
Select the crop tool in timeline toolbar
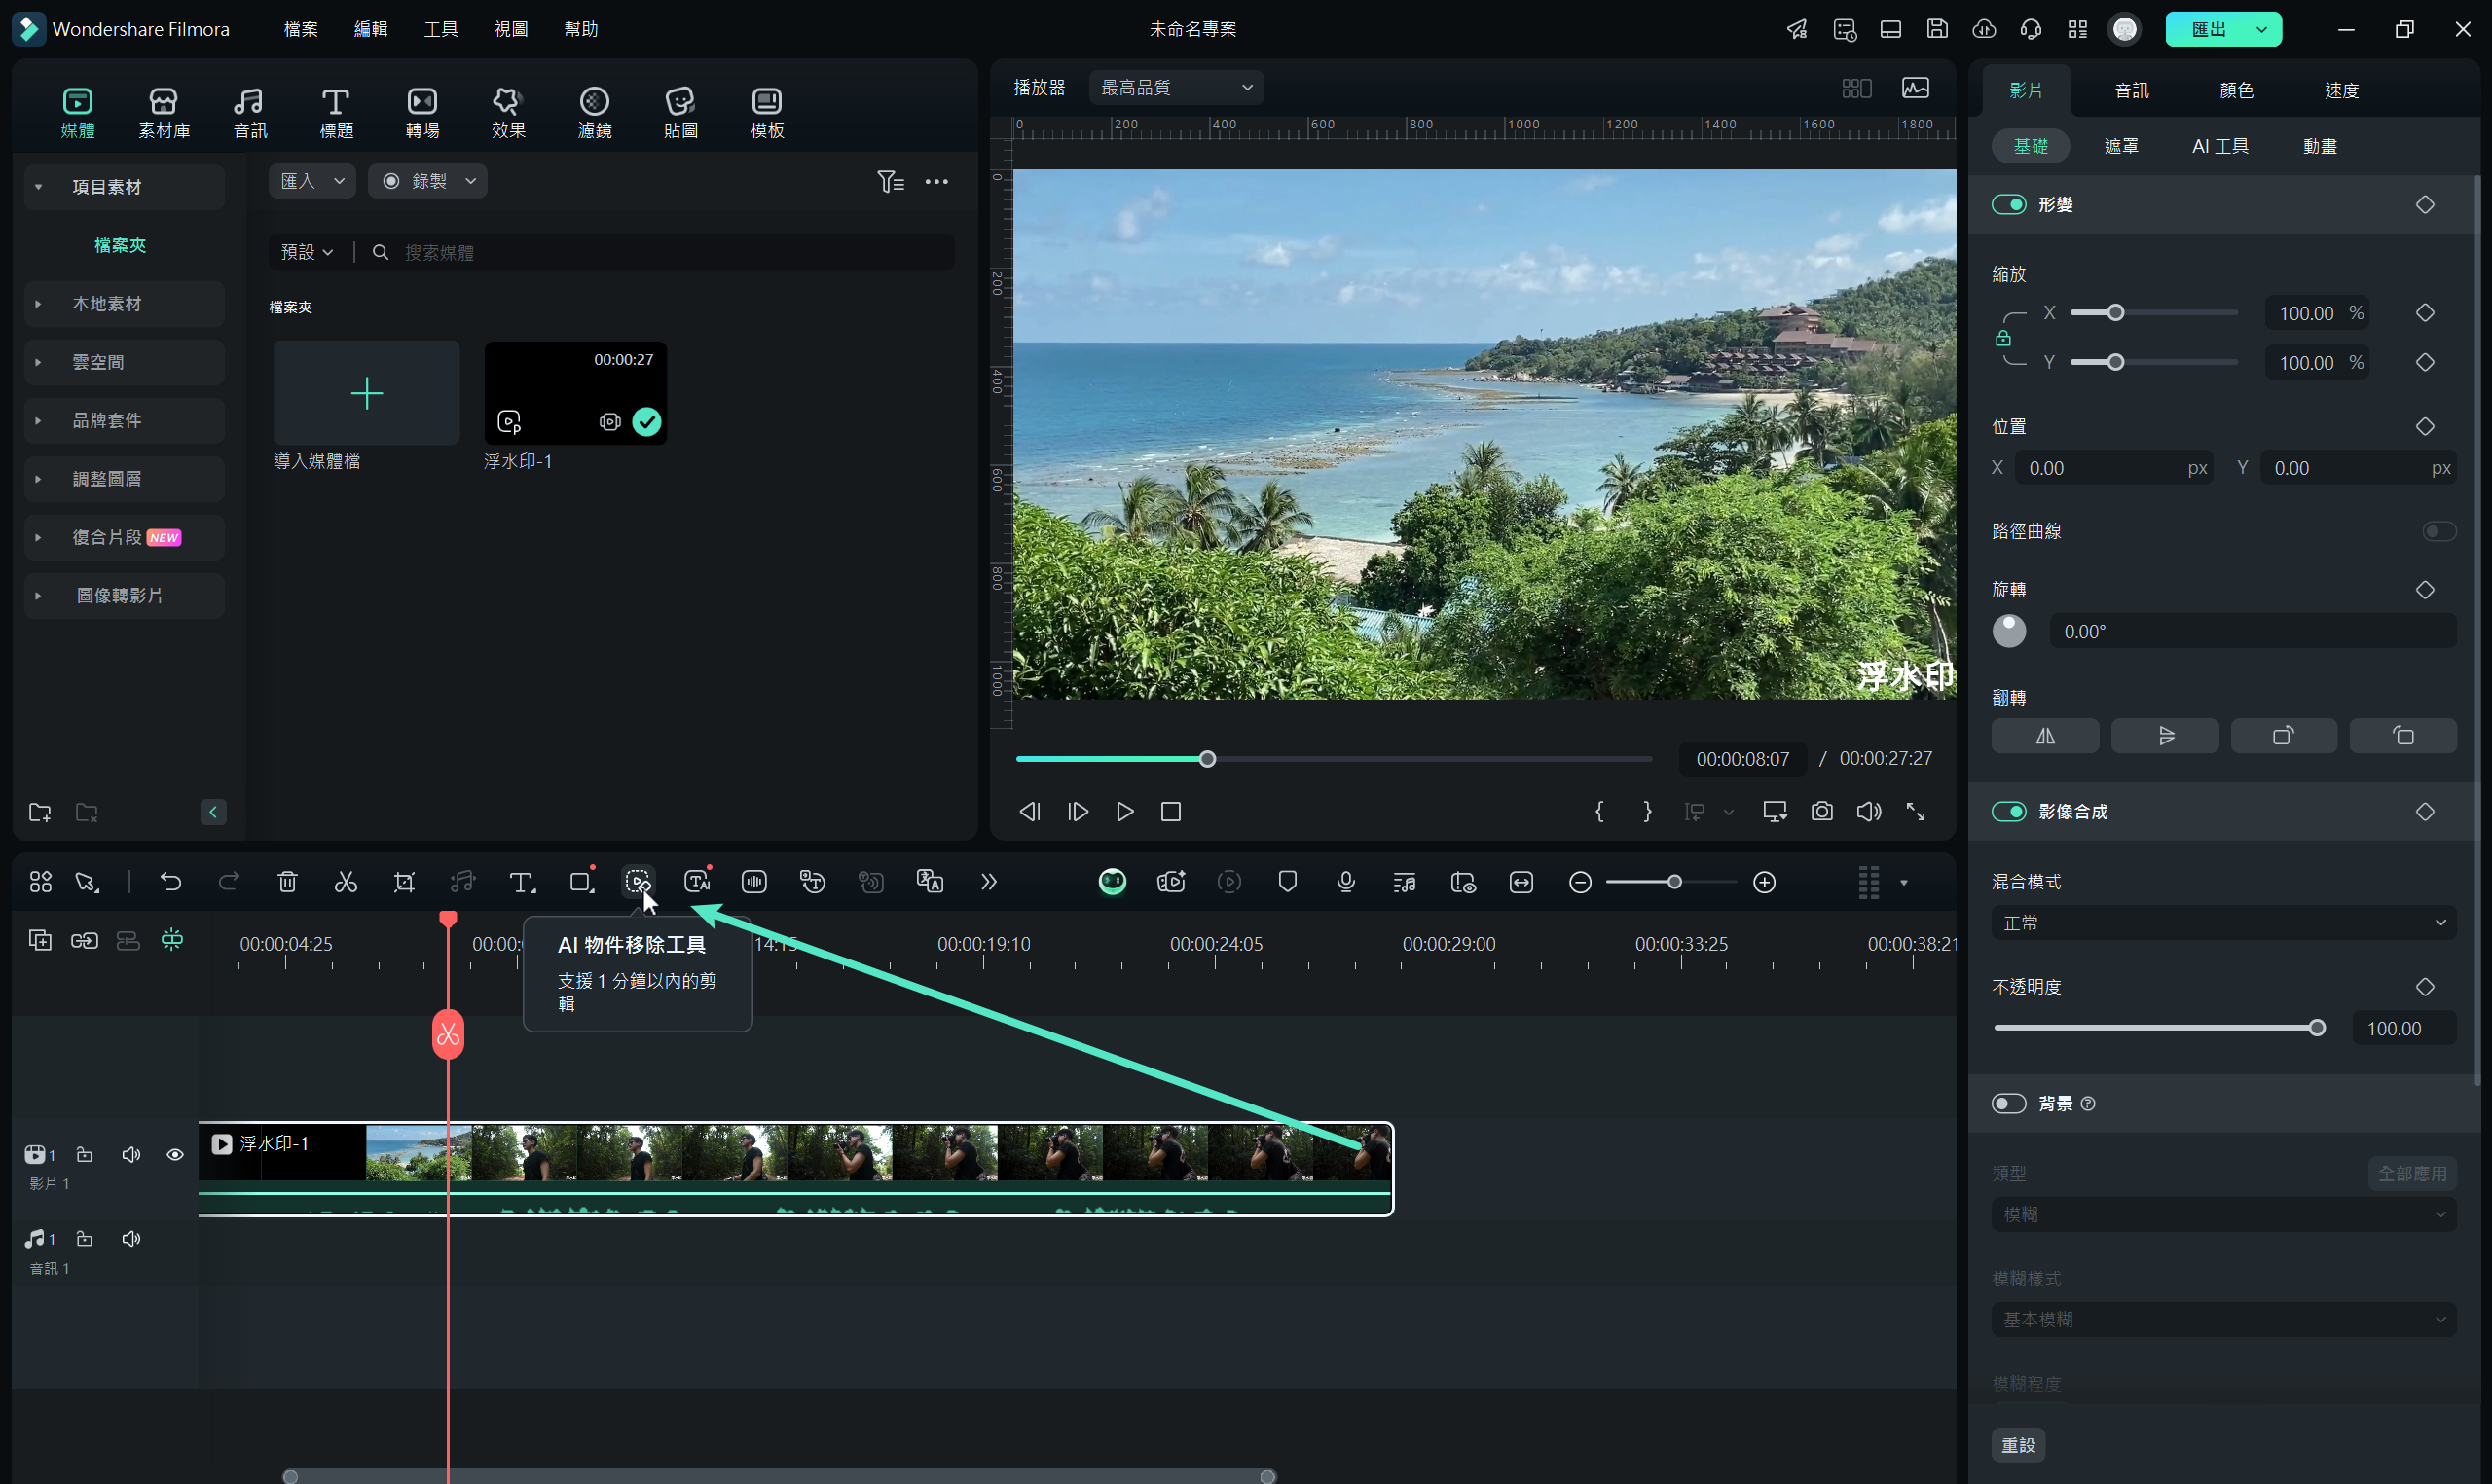click(404, 882)
